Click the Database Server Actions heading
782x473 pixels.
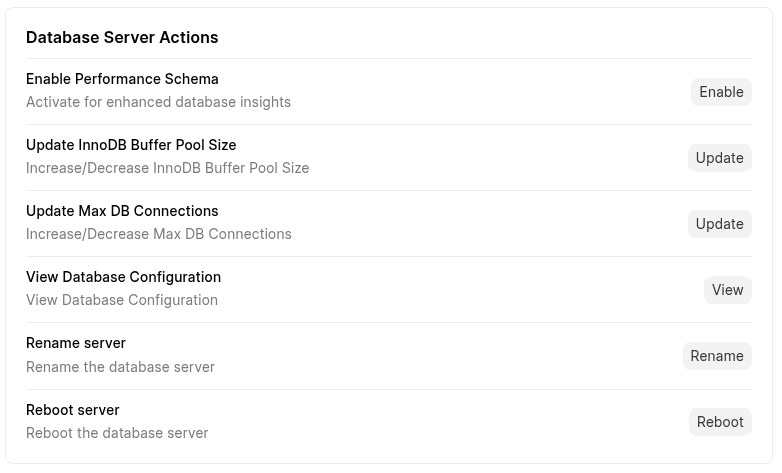point(122,37)
